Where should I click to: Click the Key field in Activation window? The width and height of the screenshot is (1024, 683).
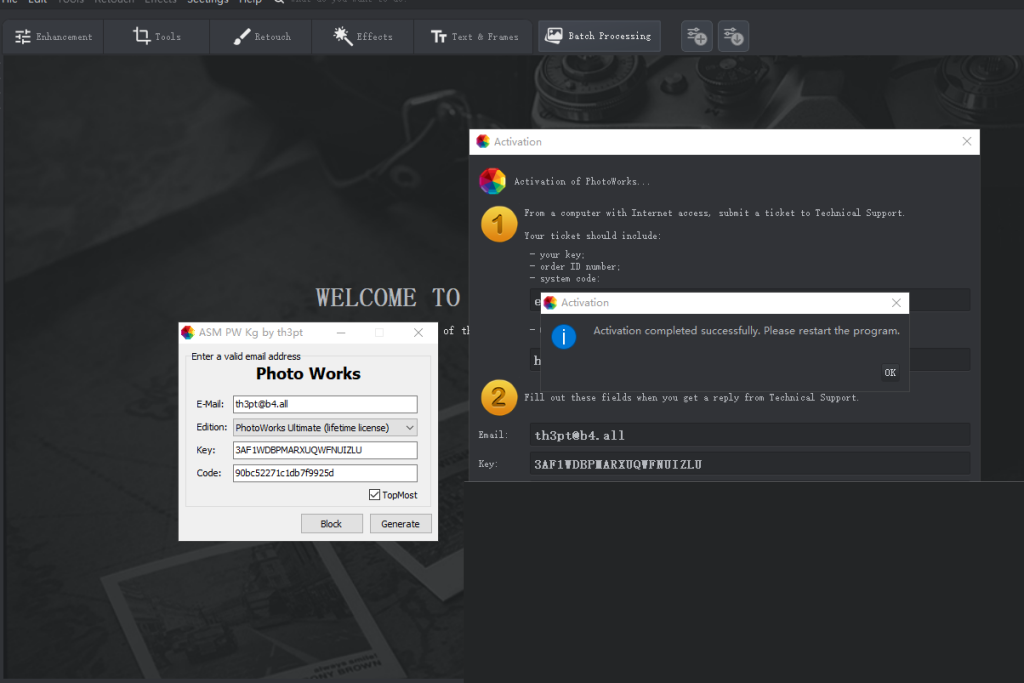click(750, 464)
